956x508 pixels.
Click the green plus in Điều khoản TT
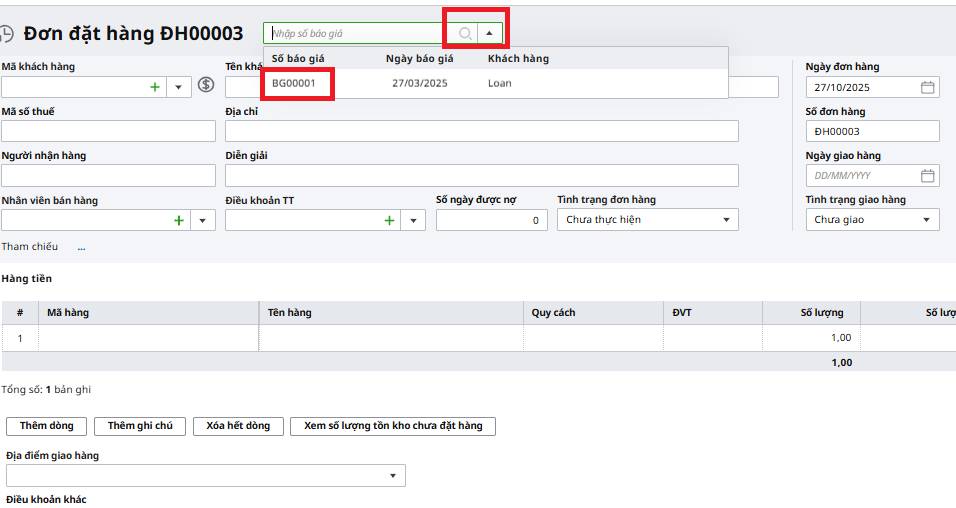point(389,220)
